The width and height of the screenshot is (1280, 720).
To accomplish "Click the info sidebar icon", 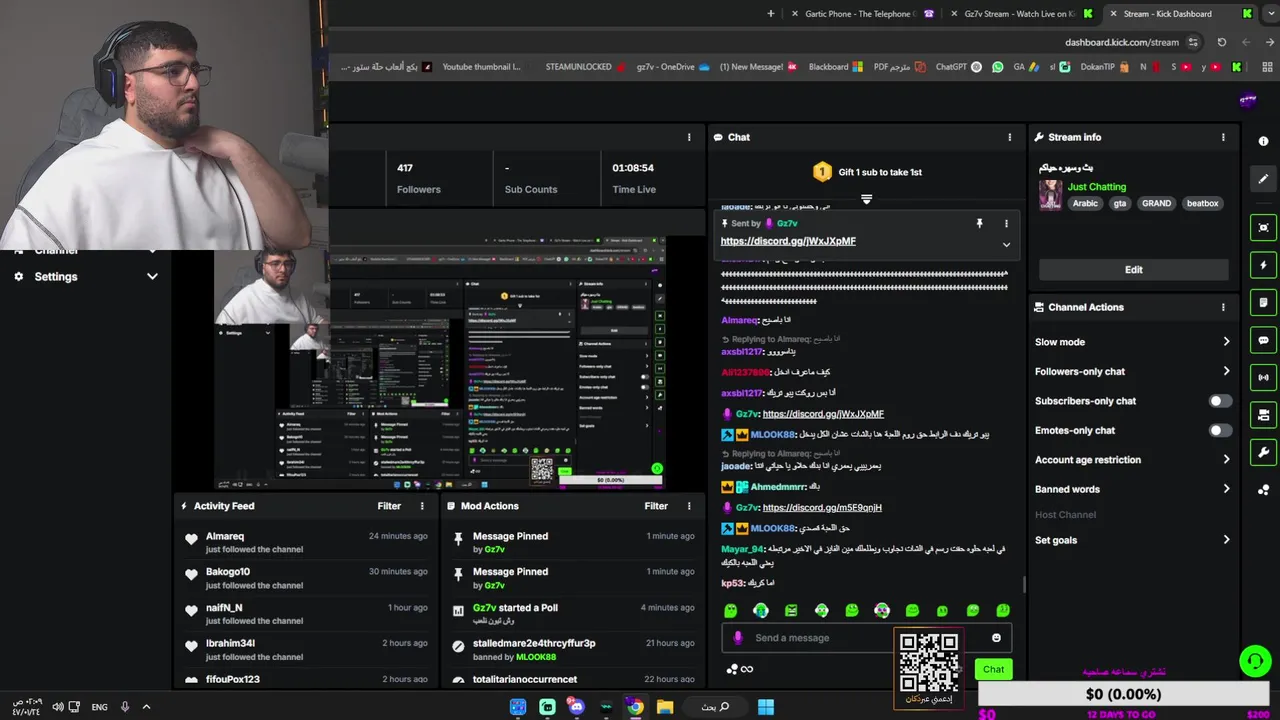I will pyautogui.click(x=1263, y=141).
